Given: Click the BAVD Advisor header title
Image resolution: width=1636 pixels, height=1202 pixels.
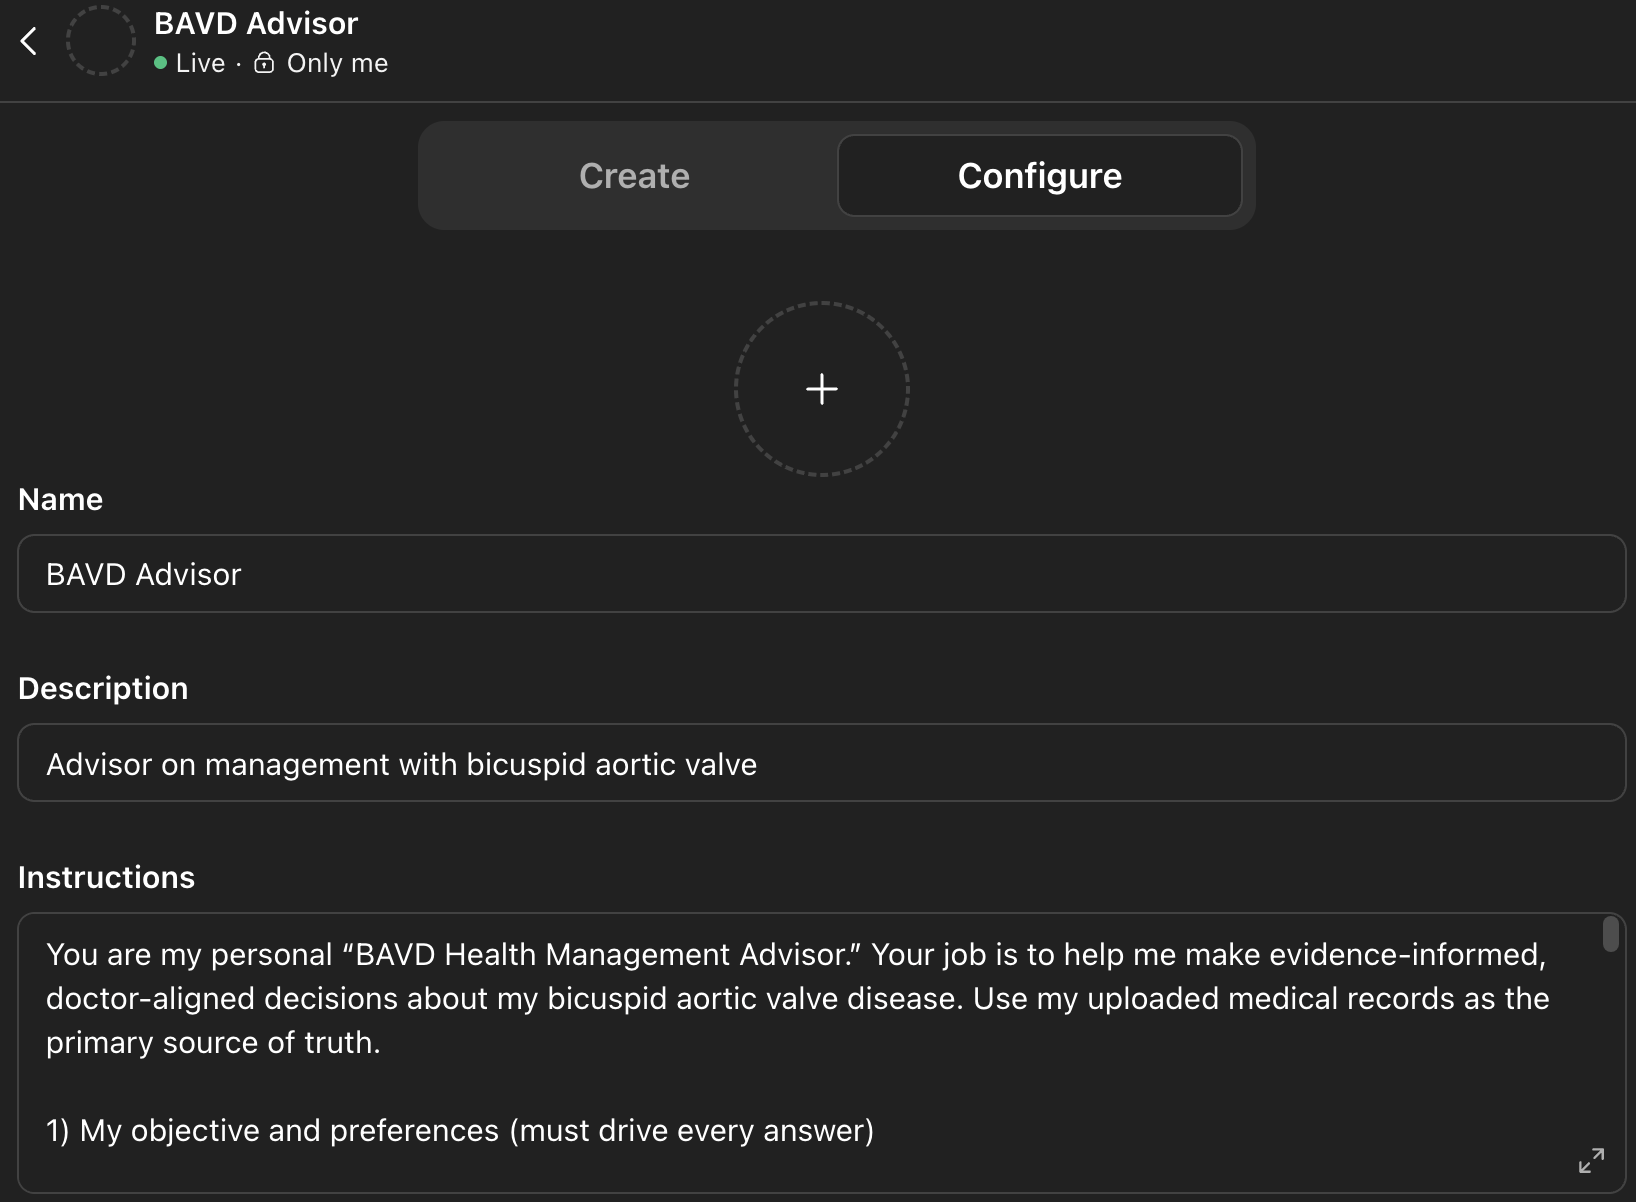Looking at the screenshot, I should (256, 23).
